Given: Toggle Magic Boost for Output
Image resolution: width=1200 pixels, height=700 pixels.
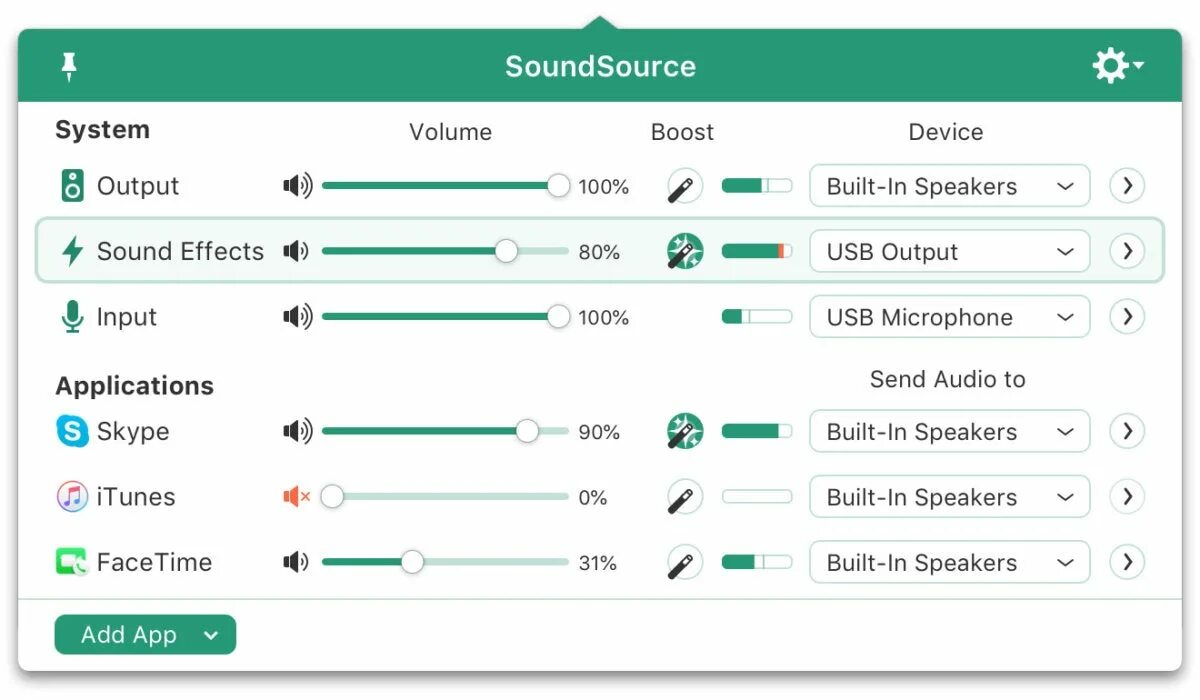Looking at the screenshot, I should [x=685, y=186].
